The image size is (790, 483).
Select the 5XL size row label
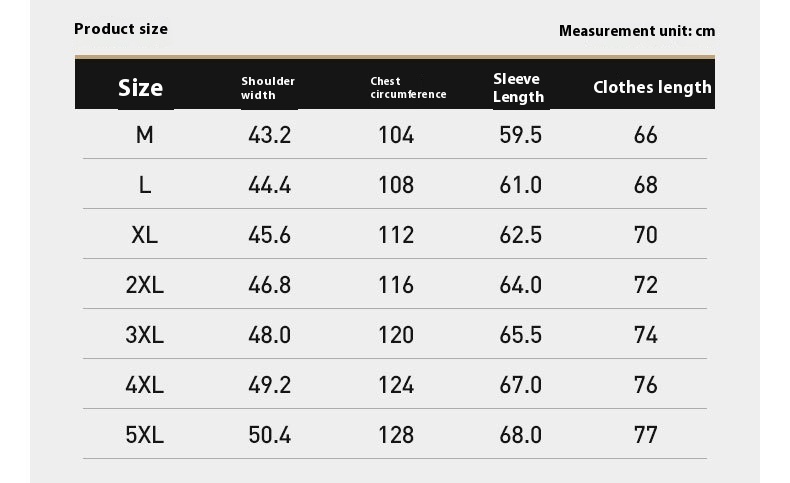tap(145, 435)
